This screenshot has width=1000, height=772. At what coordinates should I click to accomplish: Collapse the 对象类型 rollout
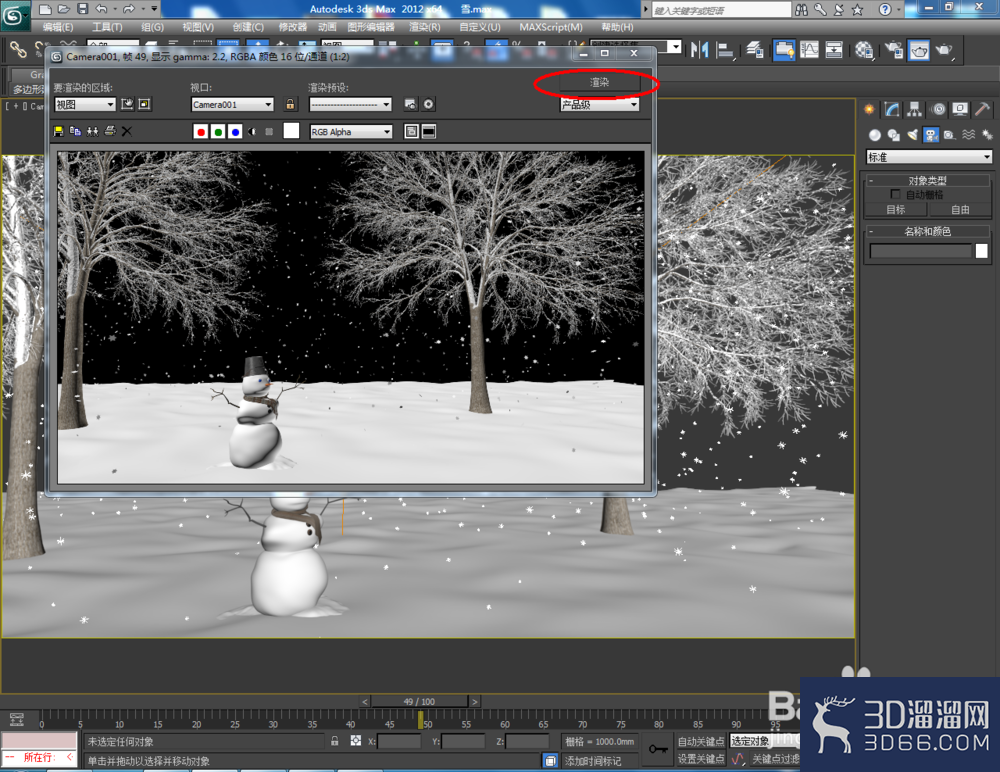point(927,181)
